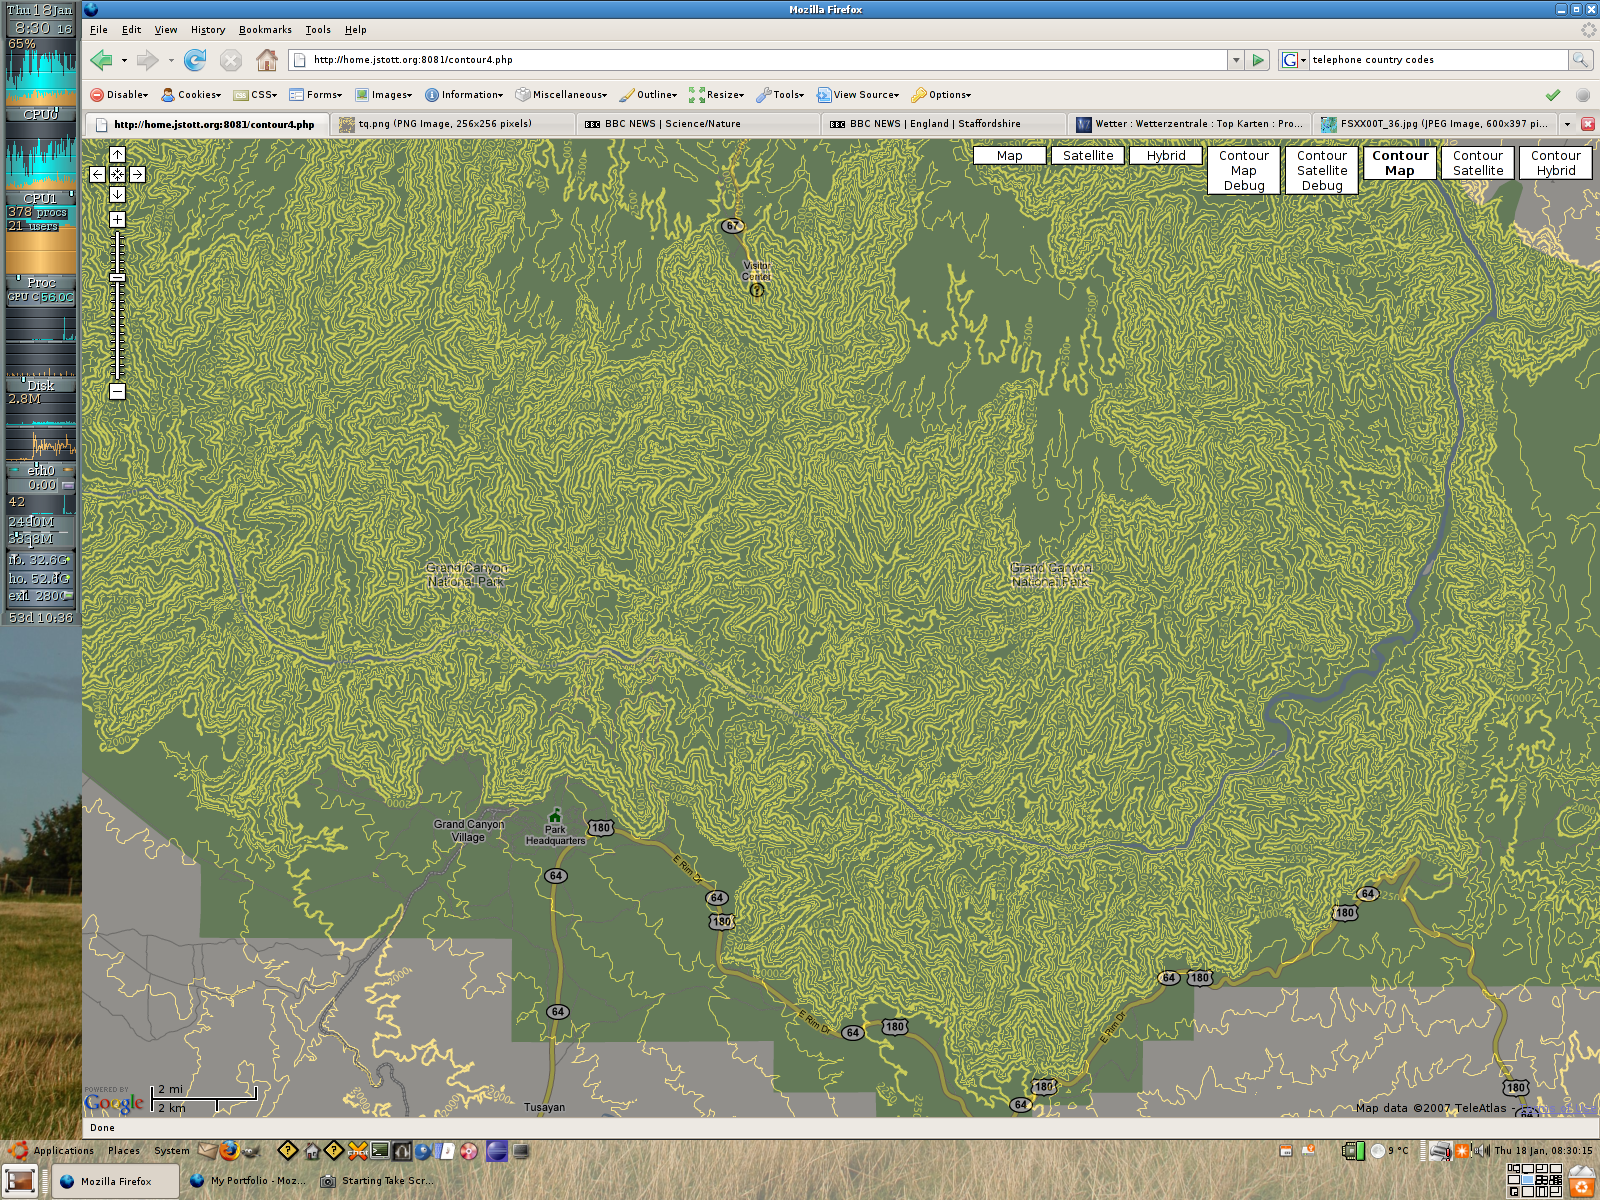Viewport: 1600px width, 1200px height.
Task: Open the Bookmarks menu
Action: (x=265, y=30)
